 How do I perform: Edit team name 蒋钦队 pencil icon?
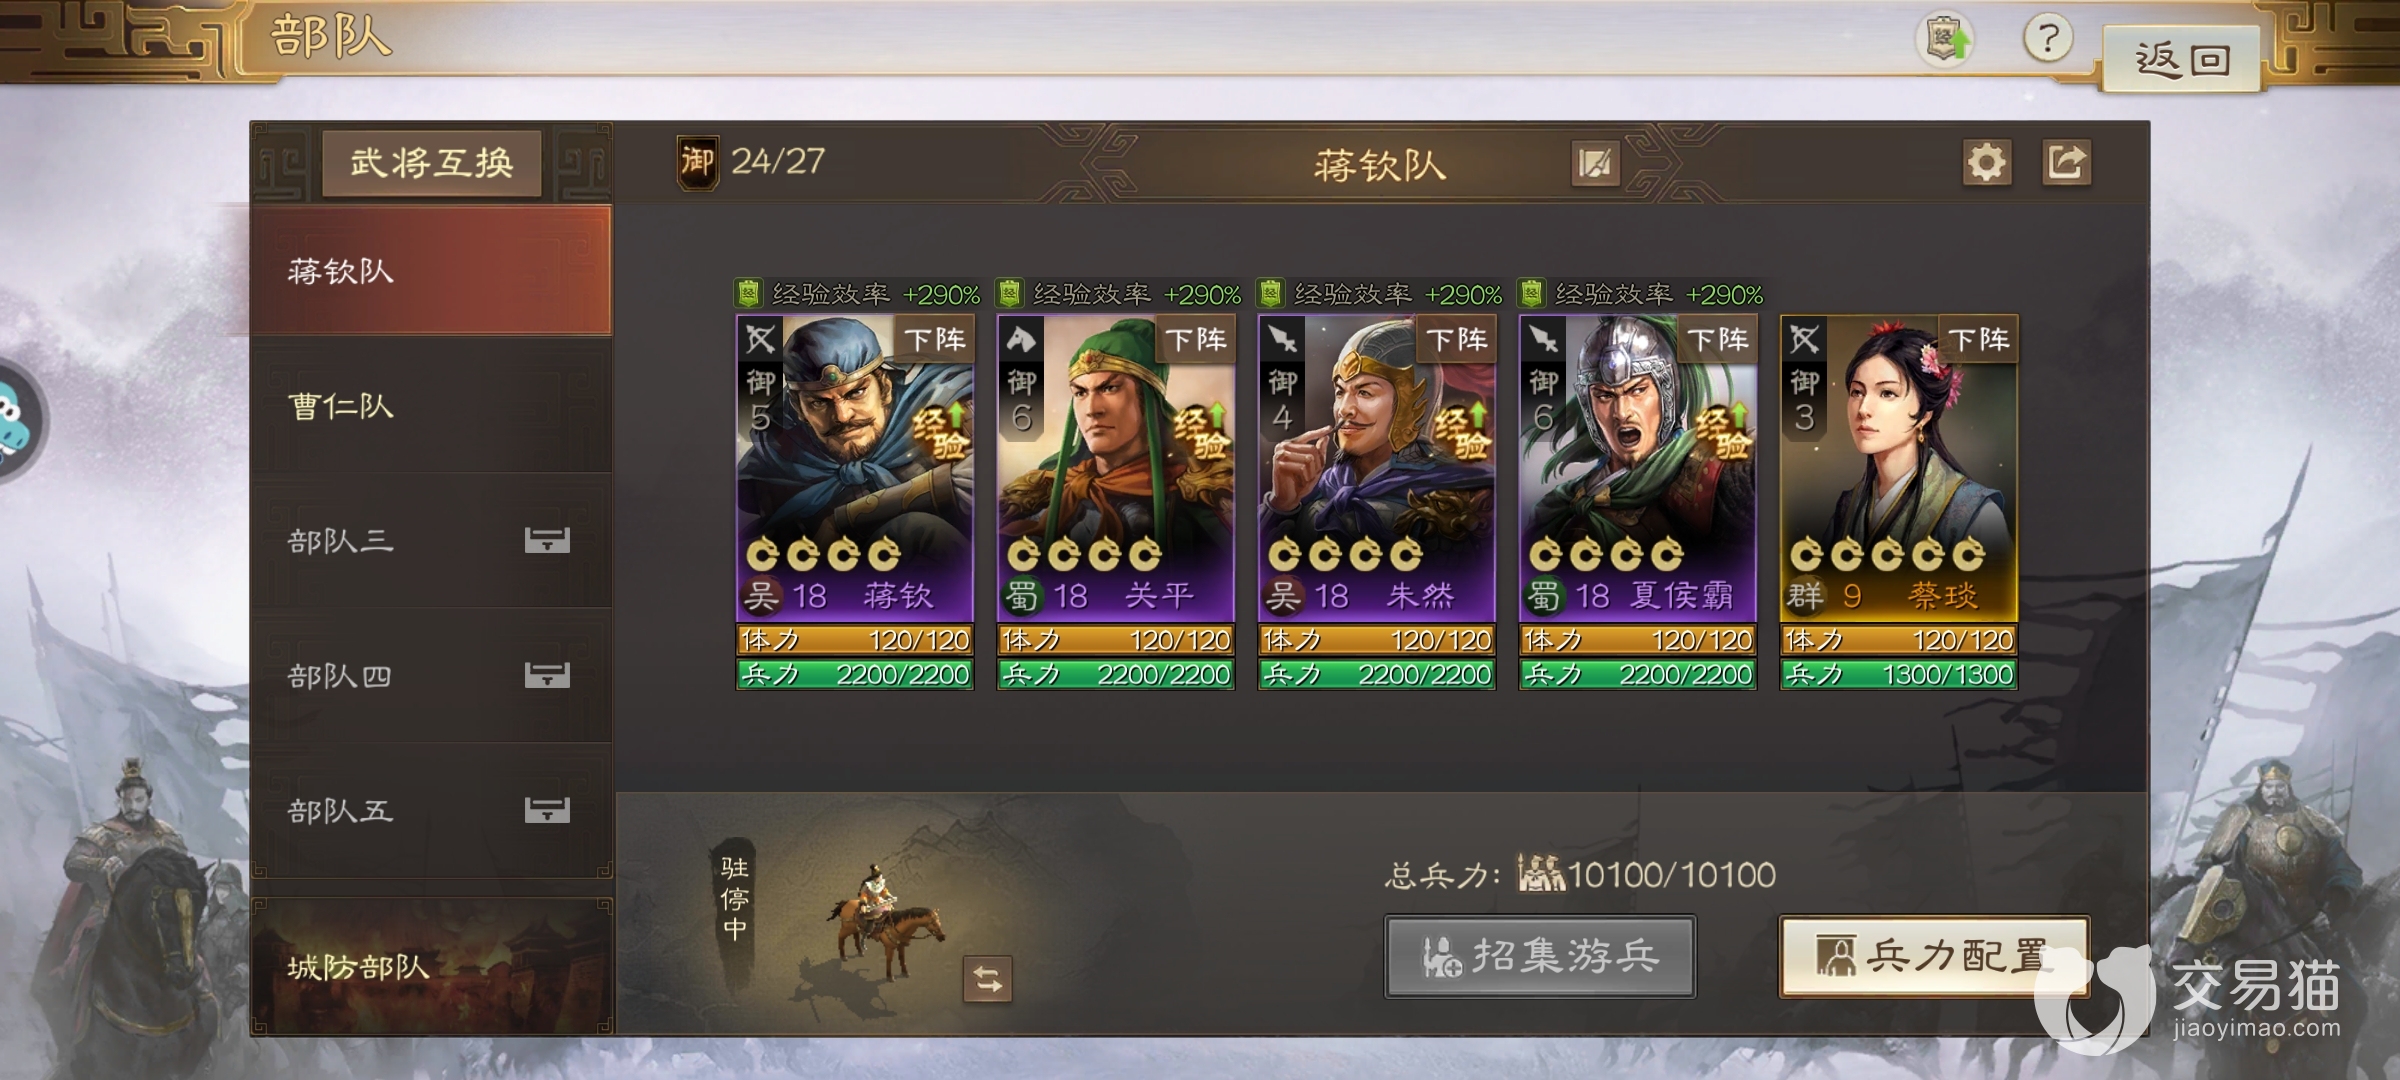click(x=1595, y=164)
